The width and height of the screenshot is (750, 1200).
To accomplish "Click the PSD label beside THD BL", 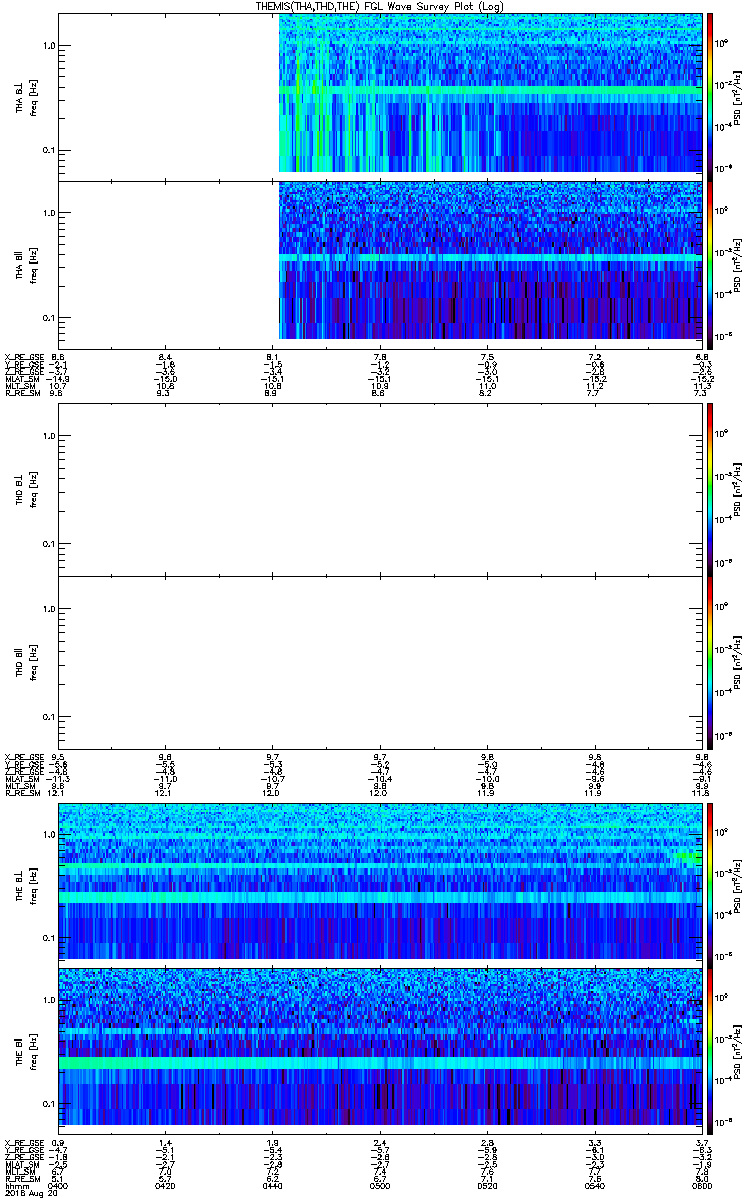I will click(x=736, y=489).
